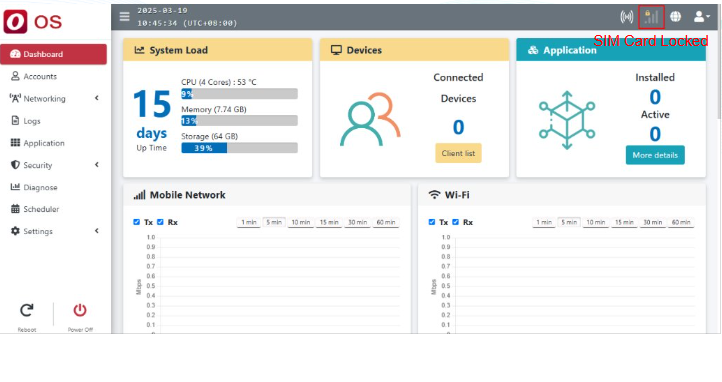This screenshot has width=722, height=382.
Task: Select 10 min range for Mobile Network
Action: point(301,222)
